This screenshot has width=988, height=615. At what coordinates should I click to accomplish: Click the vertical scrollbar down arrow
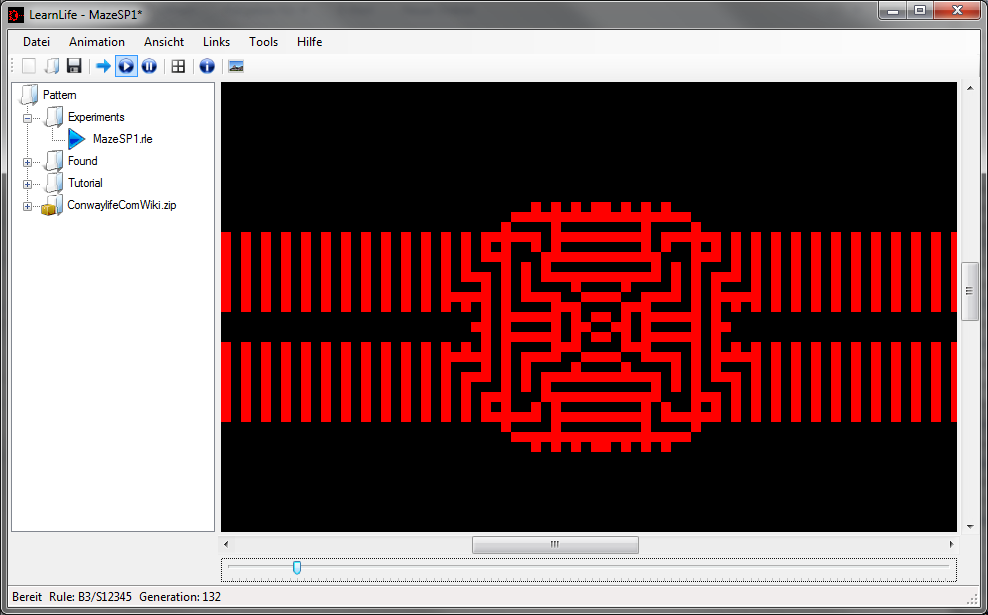coord(969,525)
